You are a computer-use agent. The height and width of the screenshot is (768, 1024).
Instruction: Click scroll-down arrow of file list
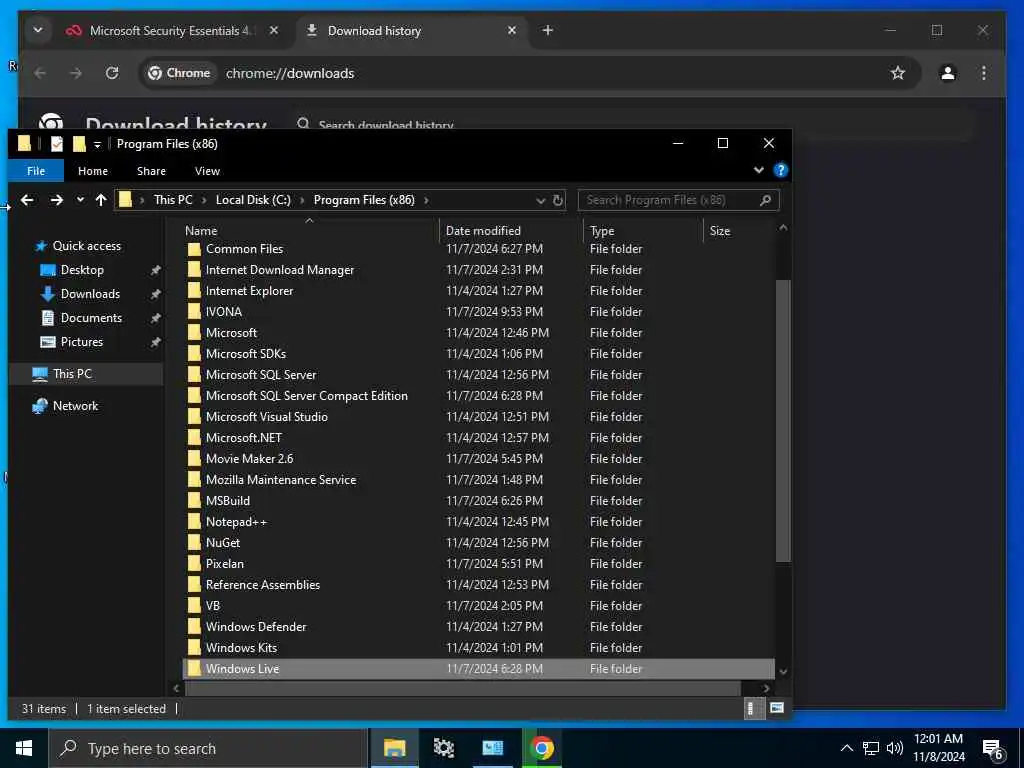click(x=783, y=671)
